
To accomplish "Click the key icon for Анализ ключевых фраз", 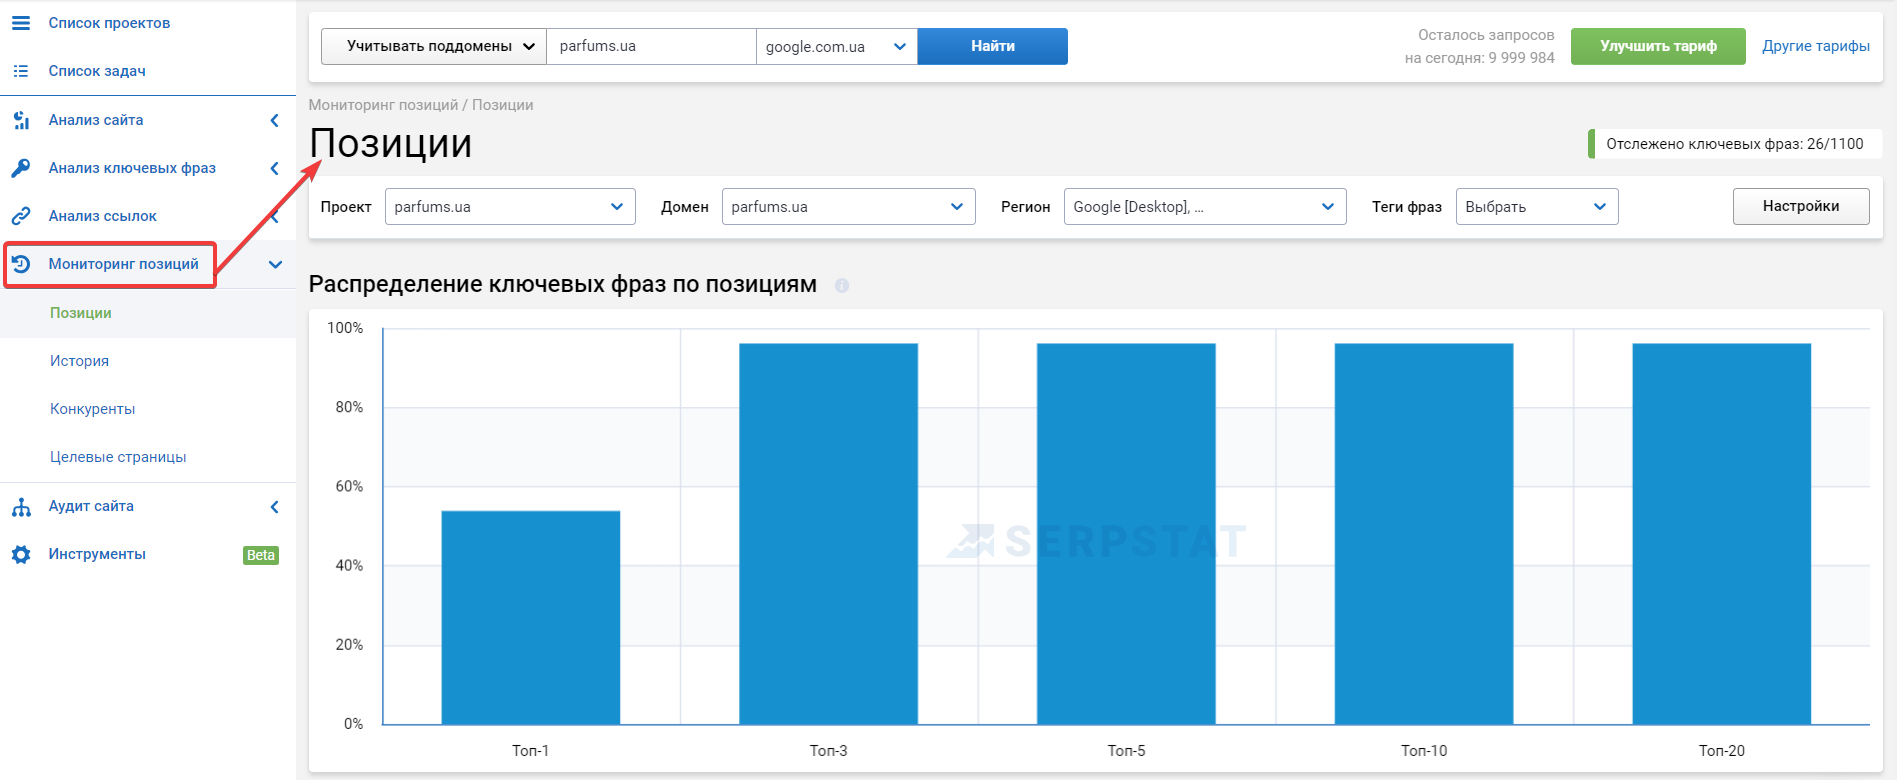I will click(21, 168).
